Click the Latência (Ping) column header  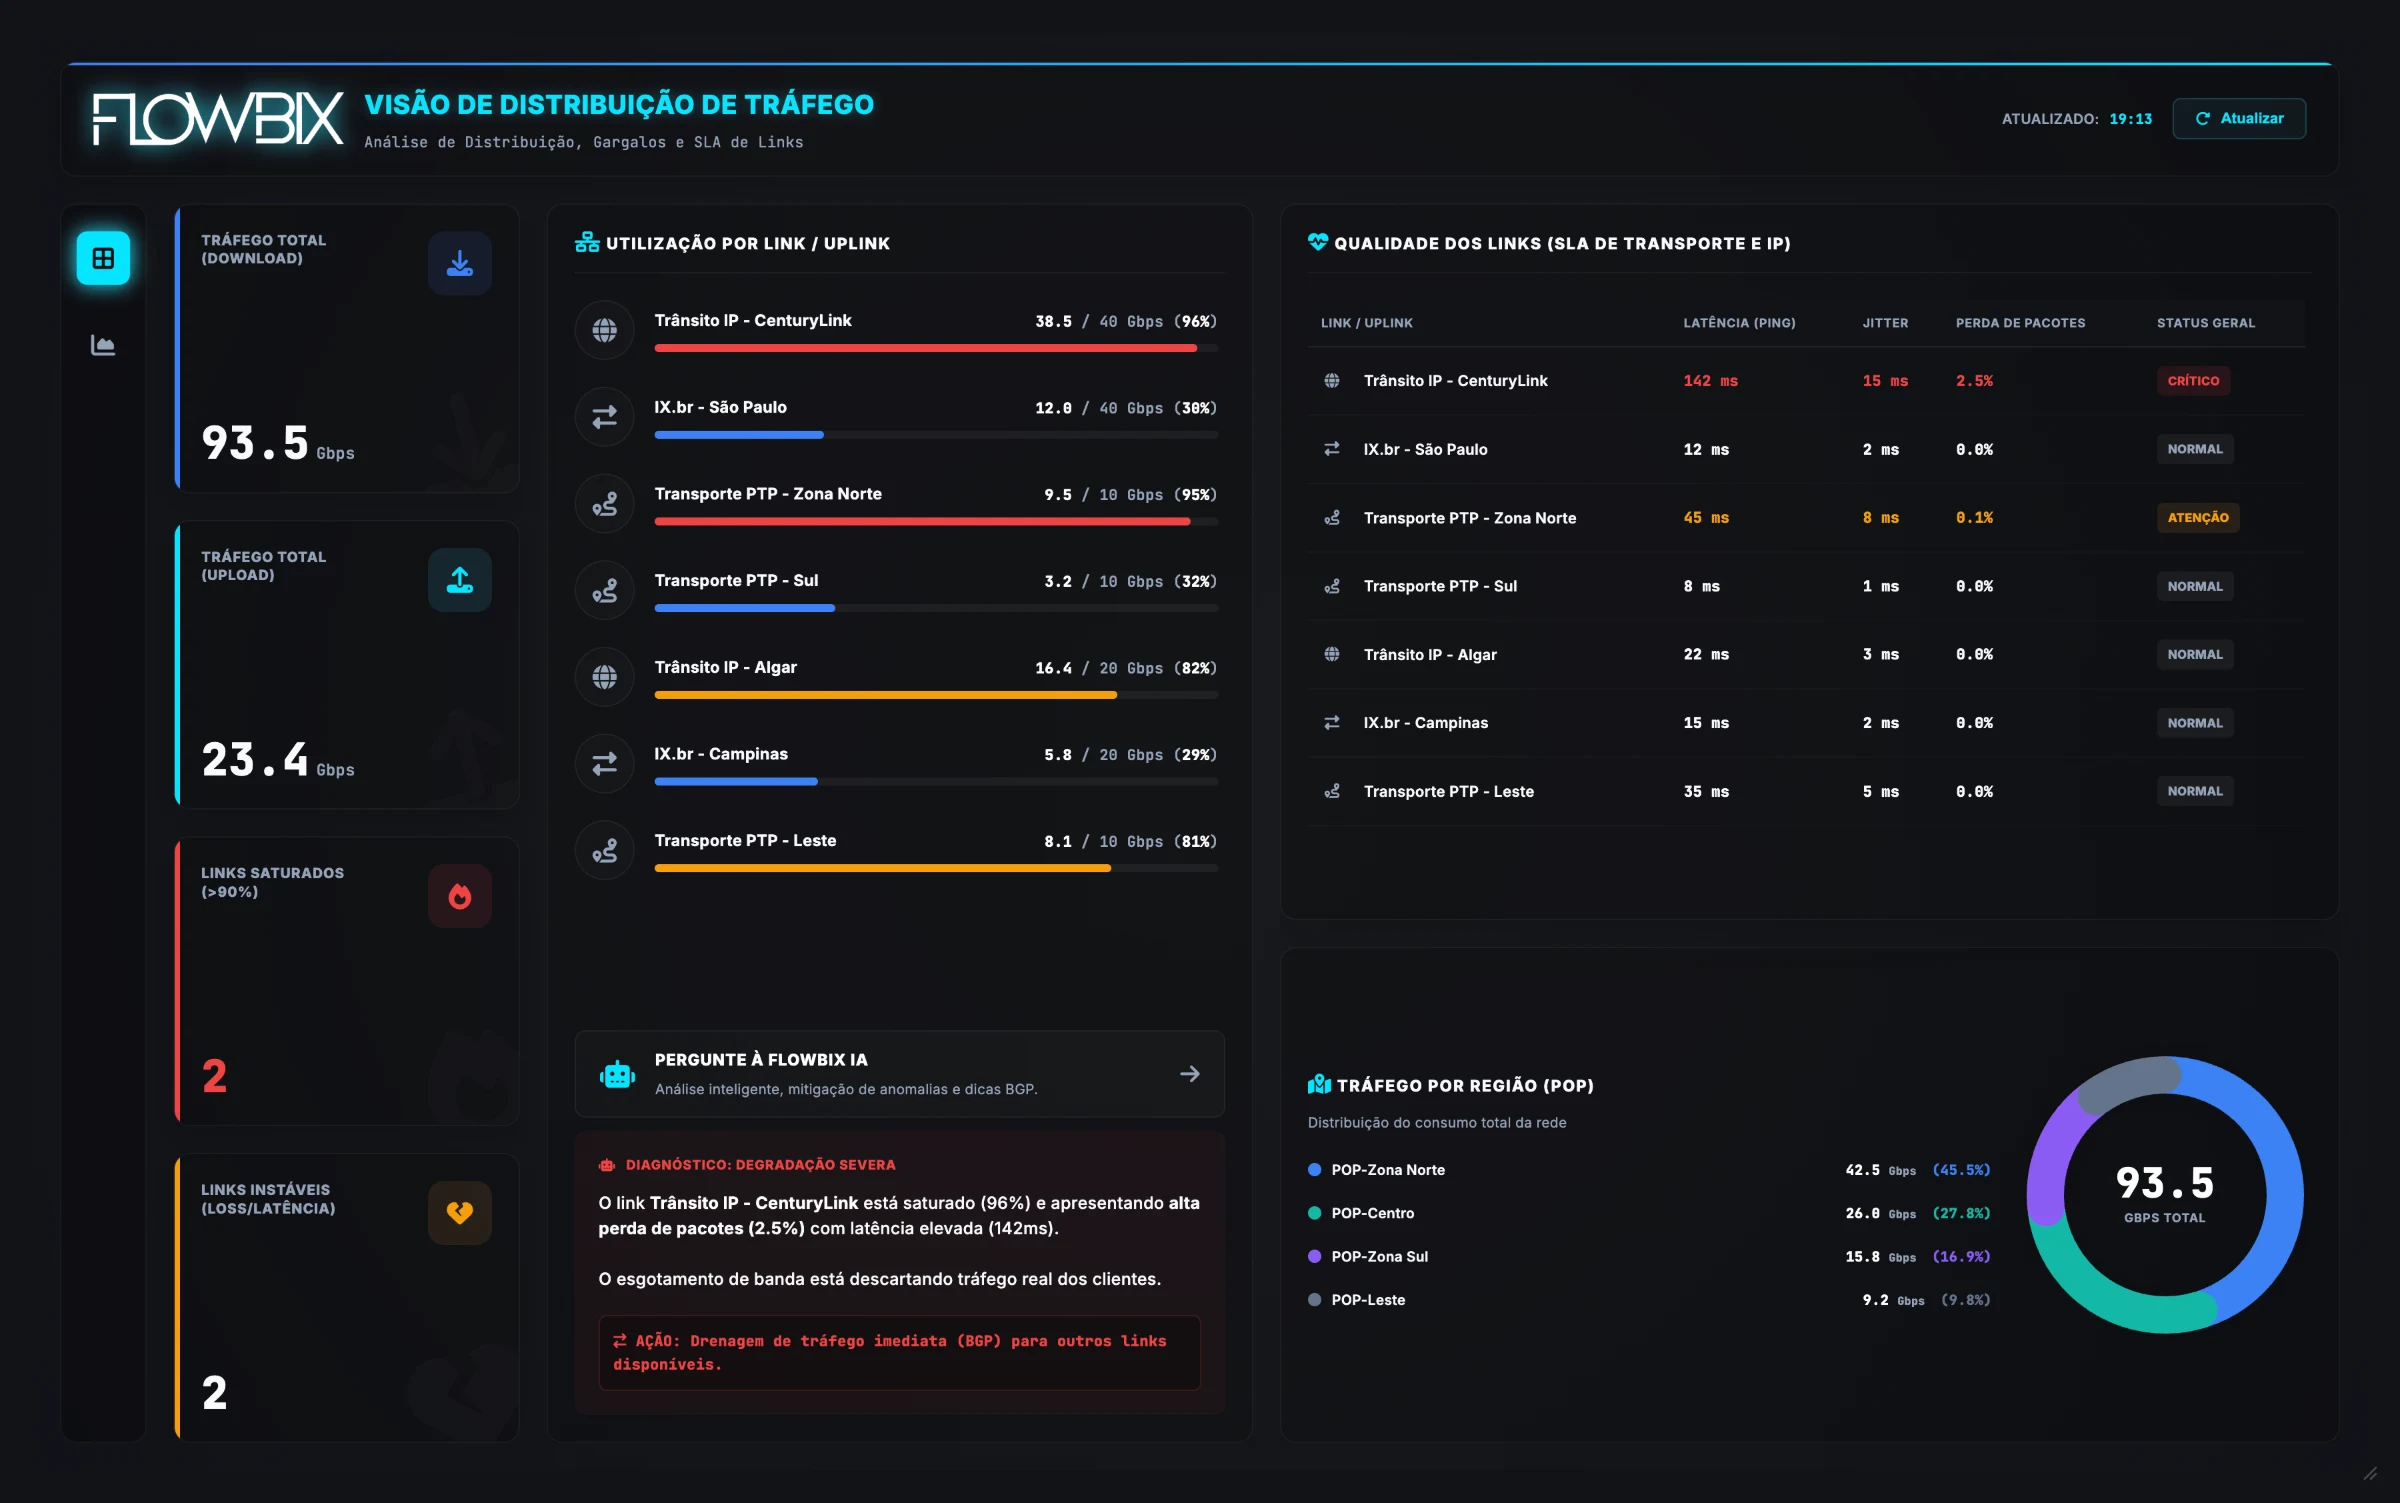click(1739, 323)
